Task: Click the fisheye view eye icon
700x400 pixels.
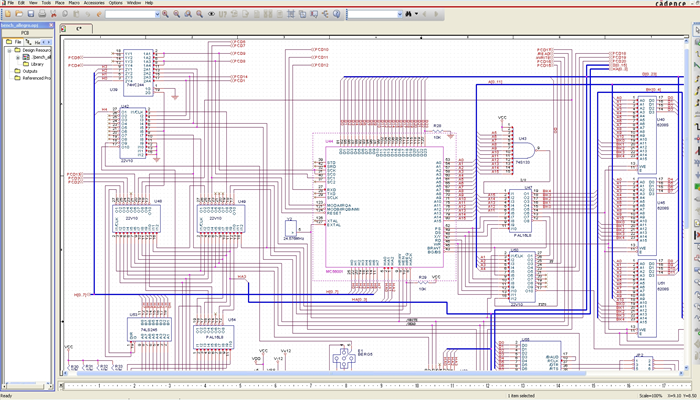Action: point(211,14)
